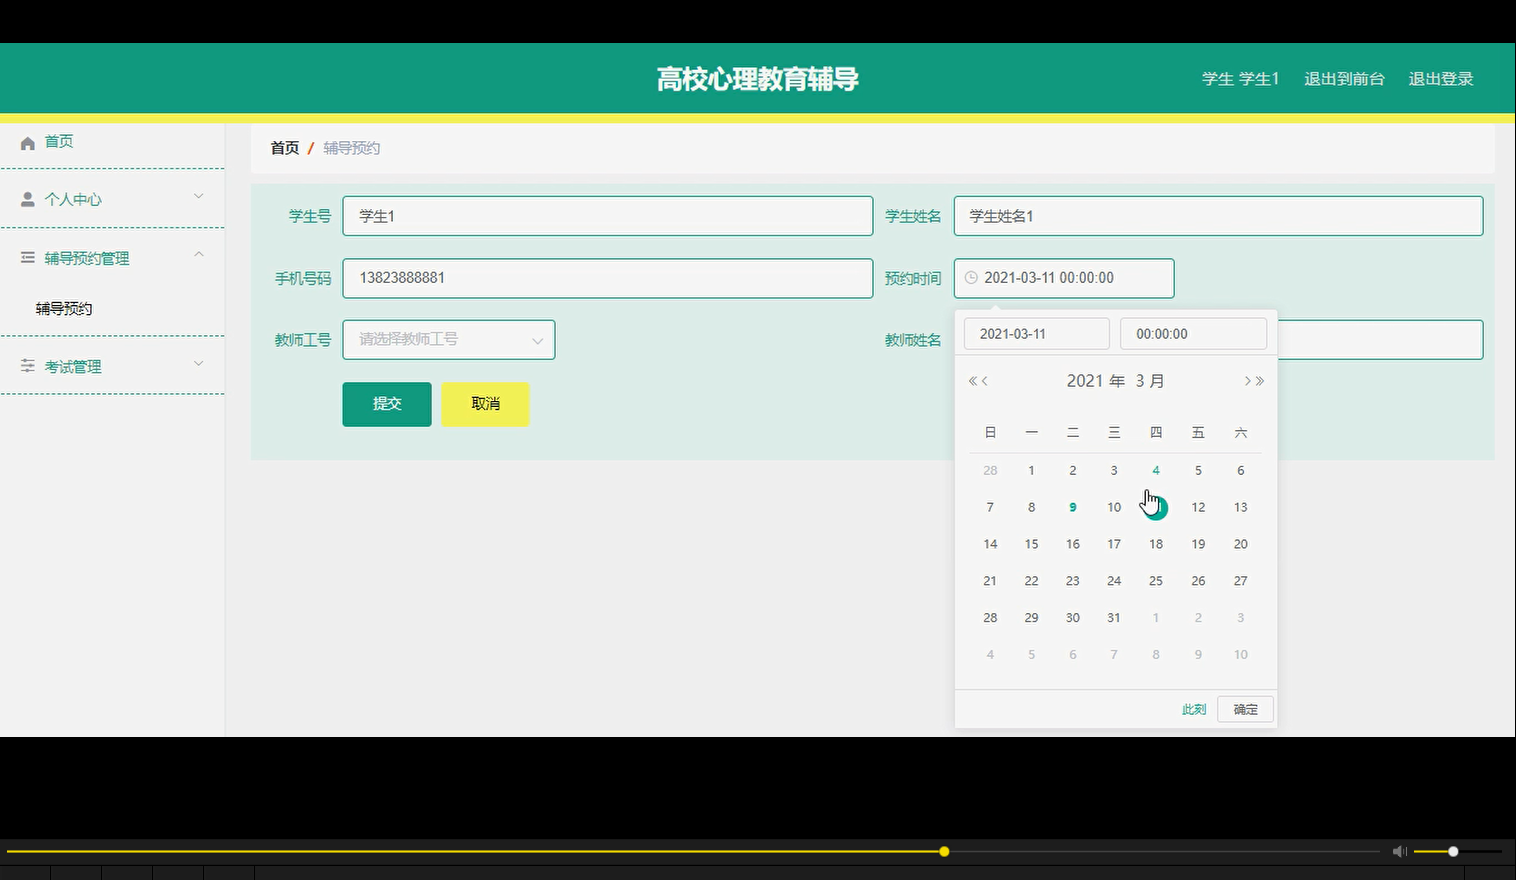Click the speaker volume icon in player
This screenshot has width=1516, height=880.
[x=1399, y=851]
